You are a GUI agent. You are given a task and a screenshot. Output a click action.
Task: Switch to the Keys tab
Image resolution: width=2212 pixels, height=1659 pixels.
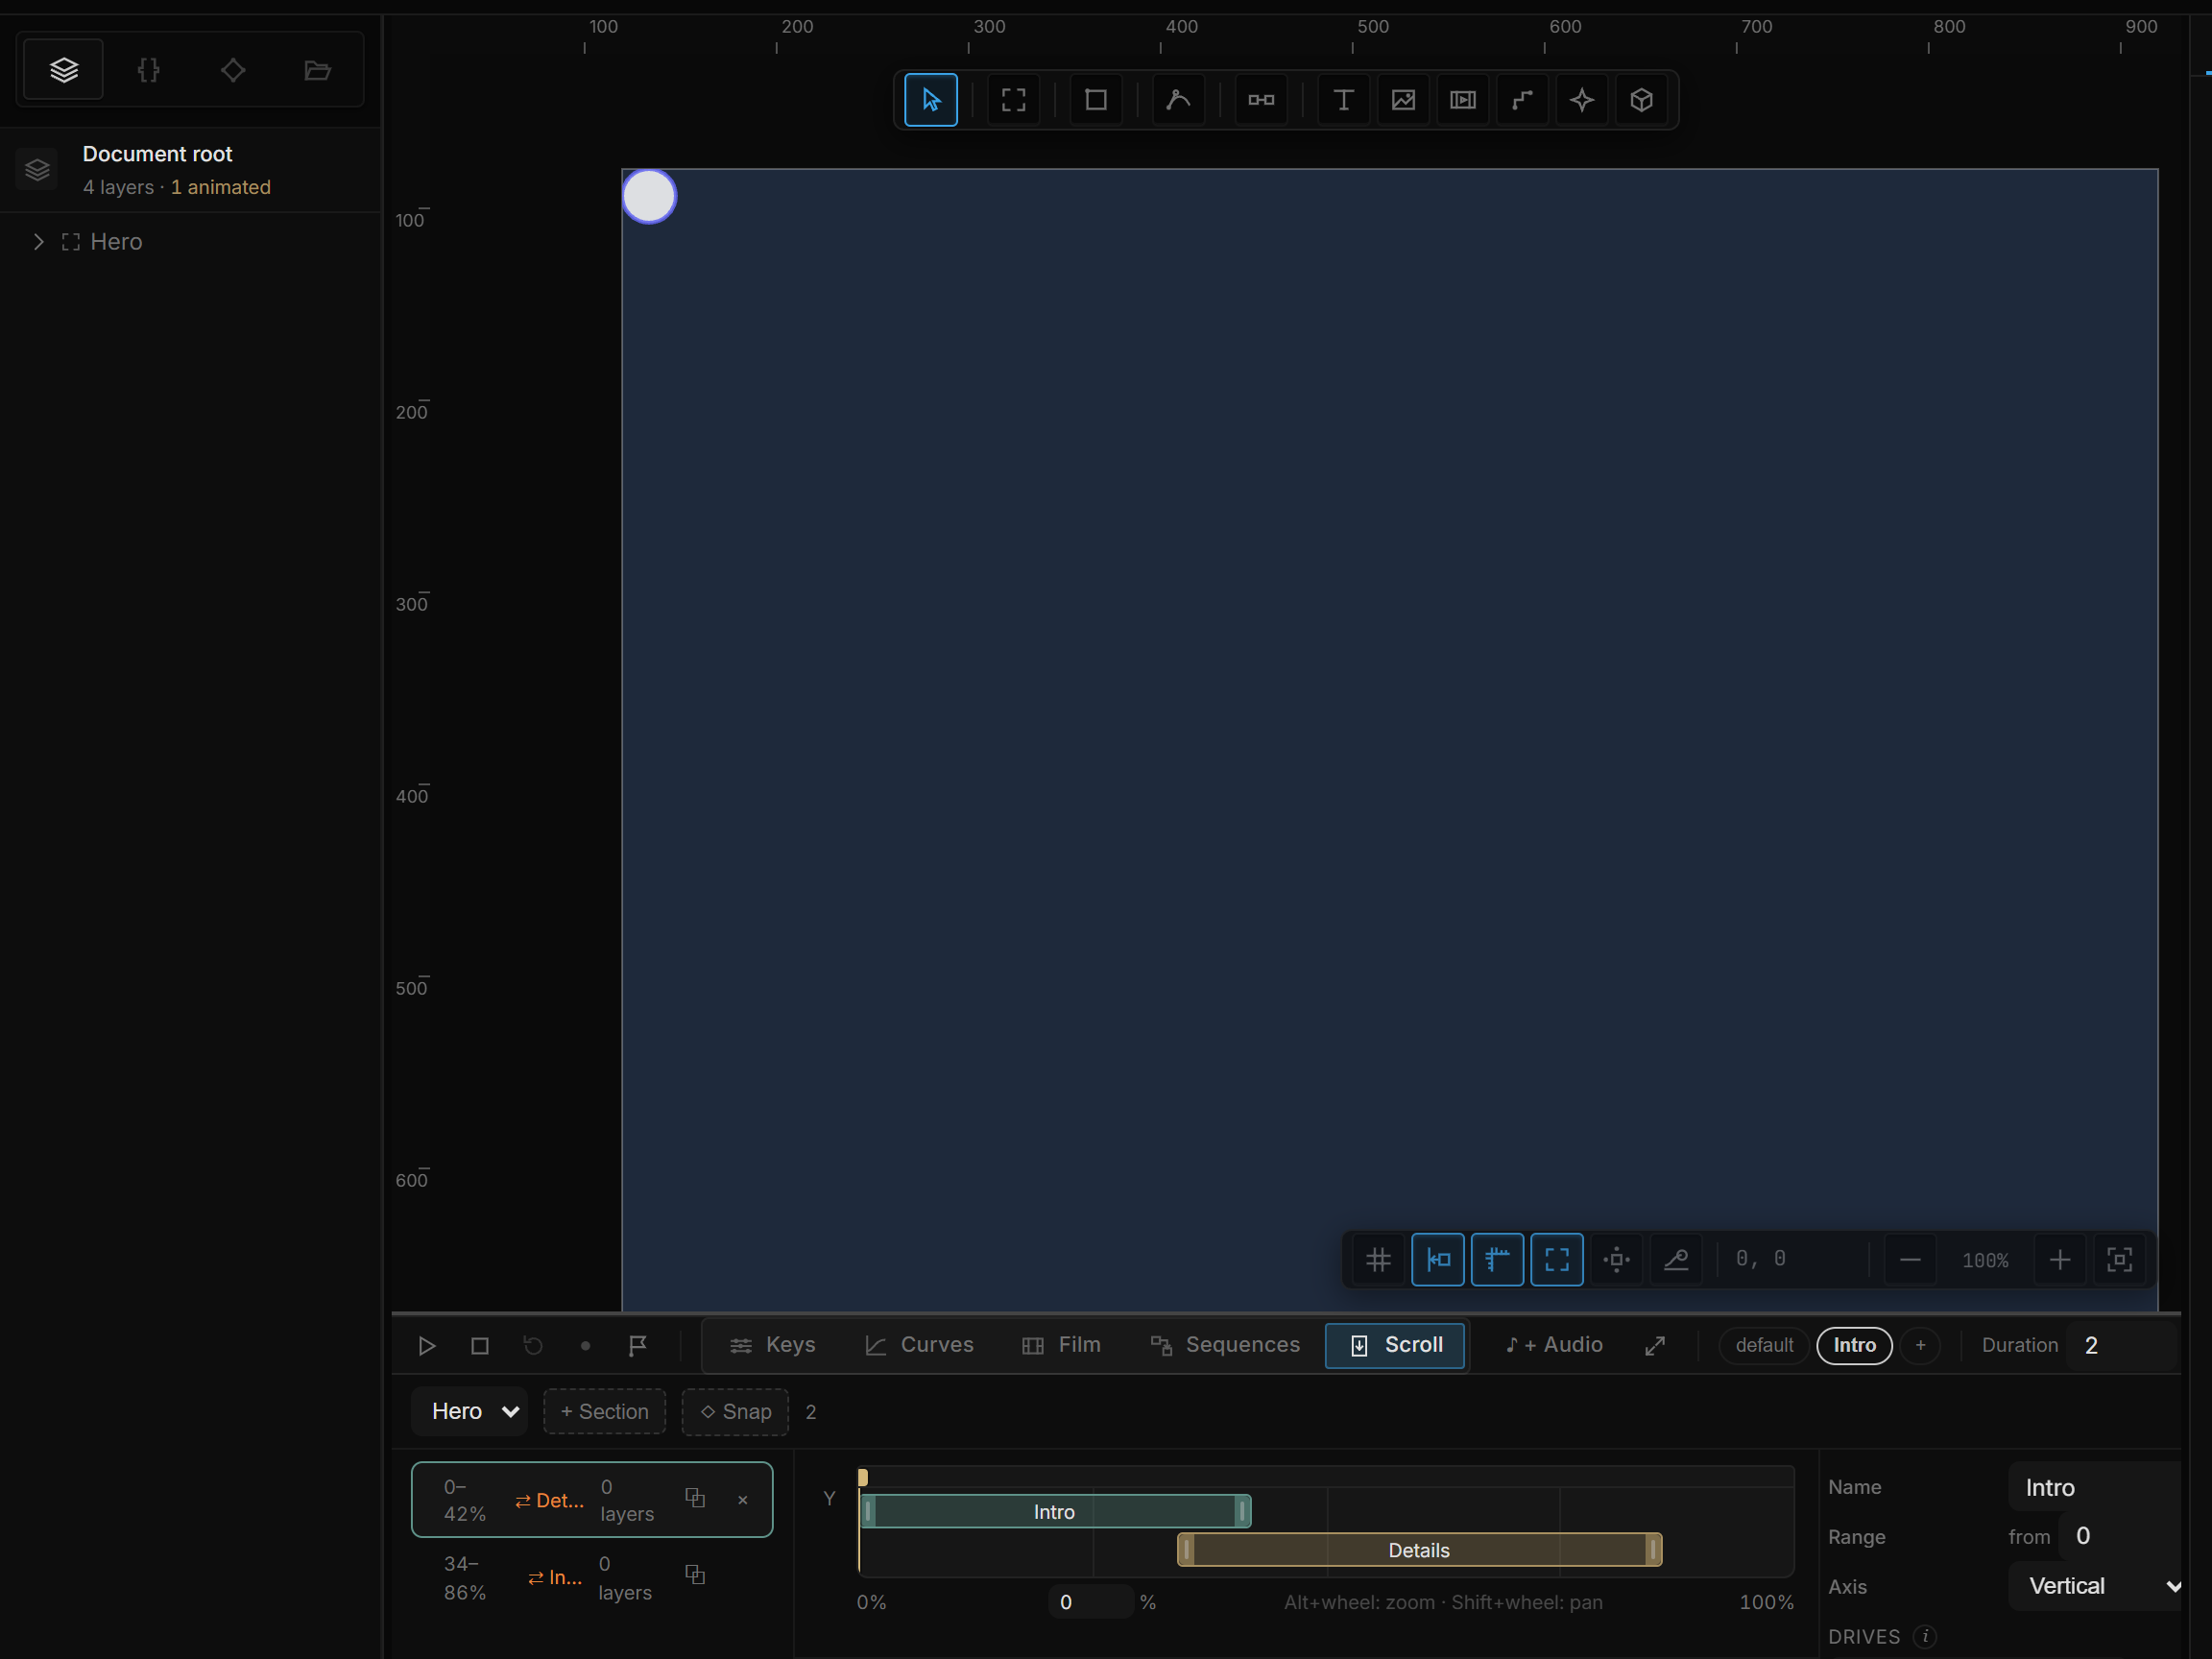pos(773,1345)
